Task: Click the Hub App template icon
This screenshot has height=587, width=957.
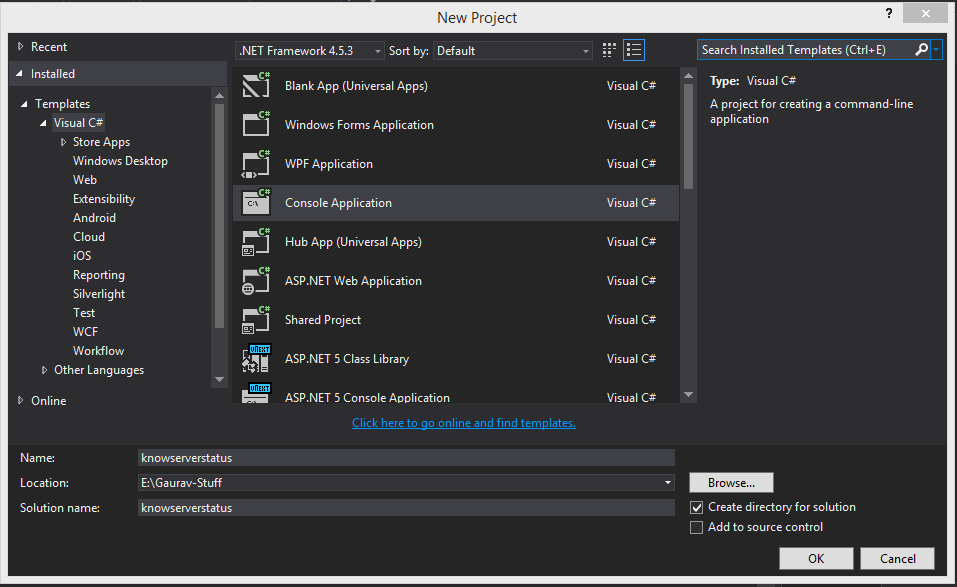Action: (x=256, y=243)
